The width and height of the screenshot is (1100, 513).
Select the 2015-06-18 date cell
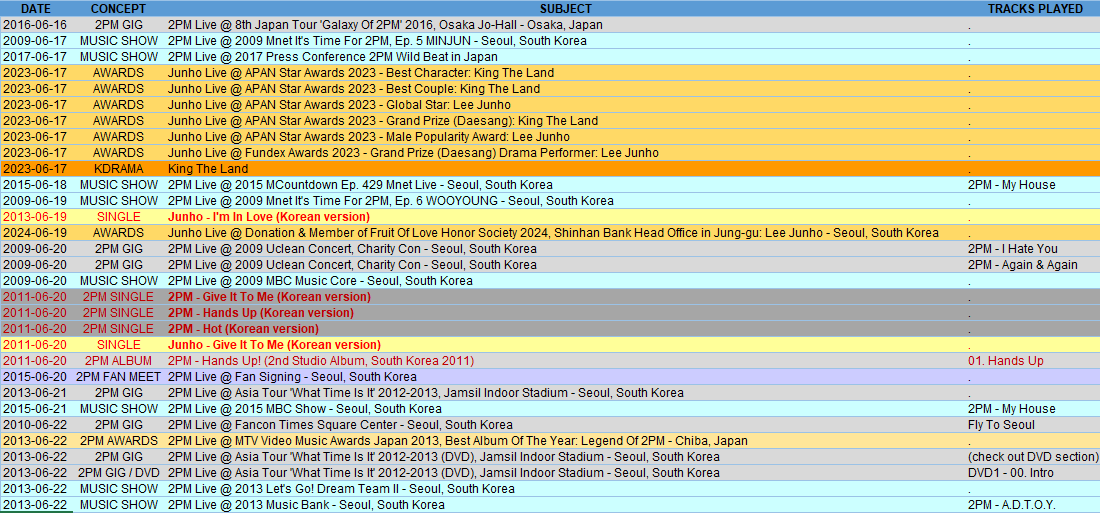35,185
